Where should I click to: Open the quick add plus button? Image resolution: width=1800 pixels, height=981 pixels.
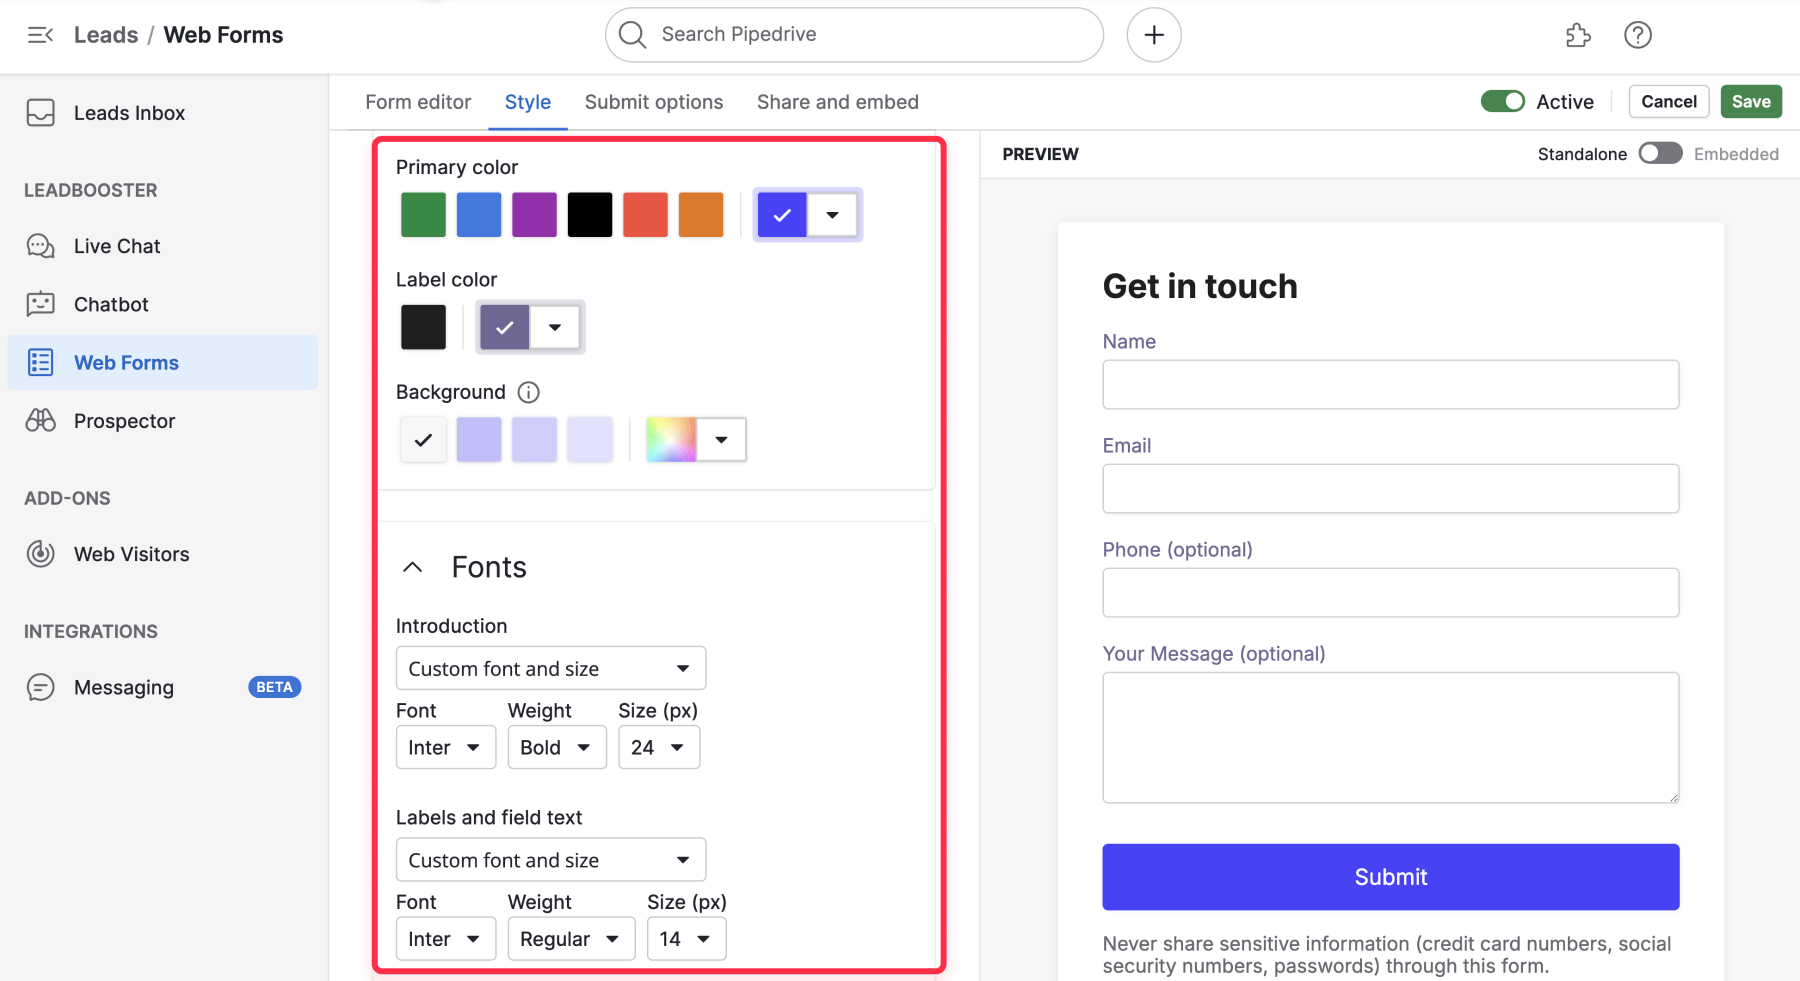point(1154,35)
